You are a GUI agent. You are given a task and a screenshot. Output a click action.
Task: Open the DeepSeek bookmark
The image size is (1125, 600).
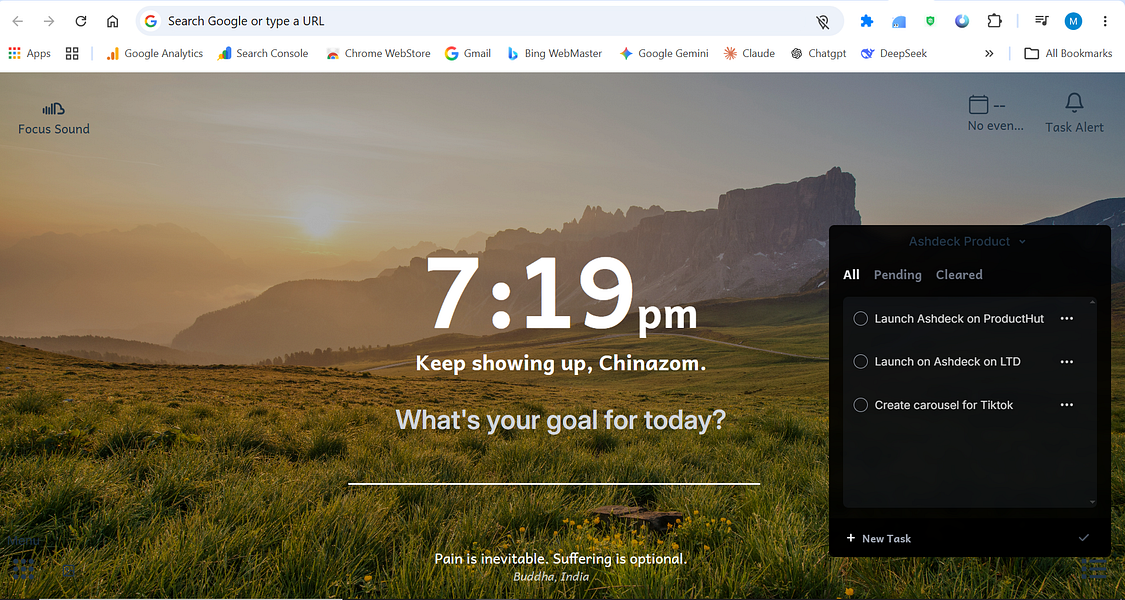(894, 53)
